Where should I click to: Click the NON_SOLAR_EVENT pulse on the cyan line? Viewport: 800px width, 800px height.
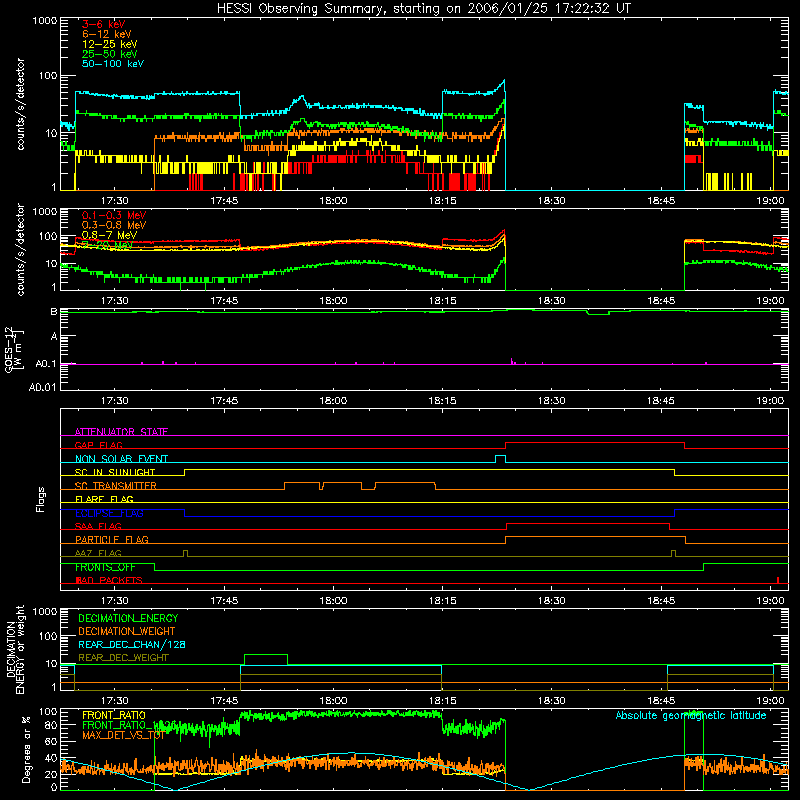[x=501, y=457]
